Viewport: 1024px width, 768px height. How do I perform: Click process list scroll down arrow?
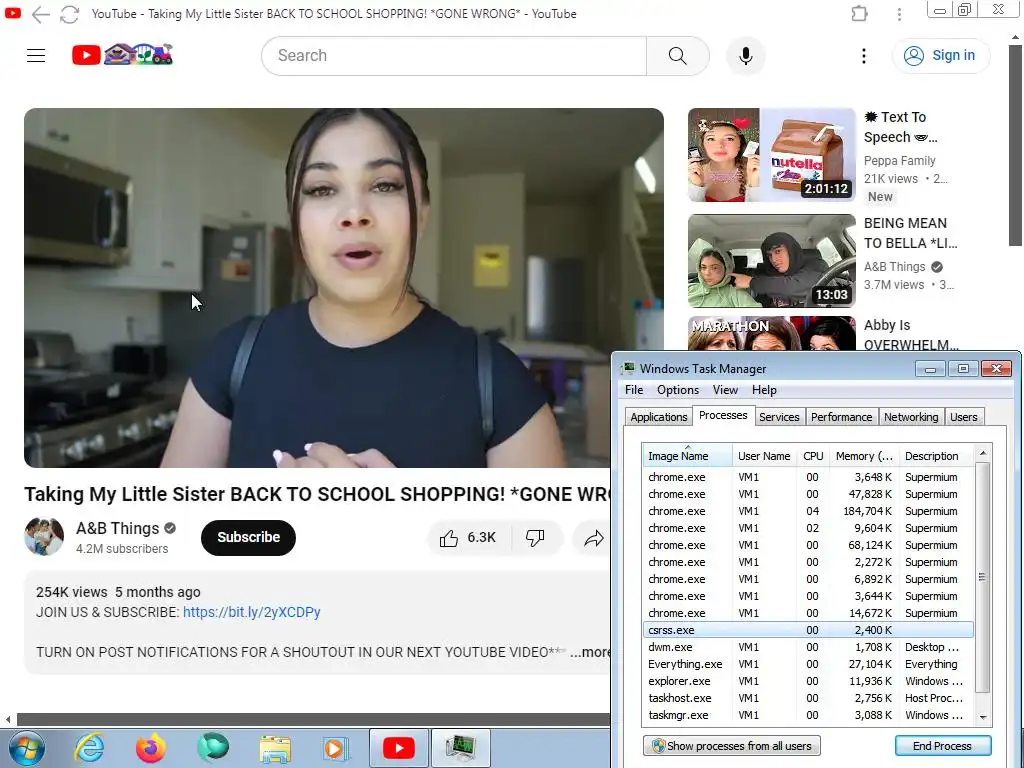tap(983, 717)
